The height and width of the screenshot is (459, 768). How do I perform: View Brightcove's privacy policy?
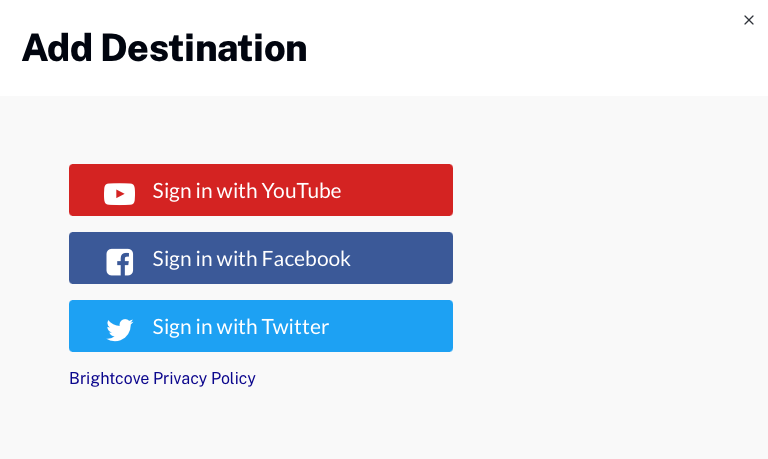pyautogui.click(x=162, y=378)
